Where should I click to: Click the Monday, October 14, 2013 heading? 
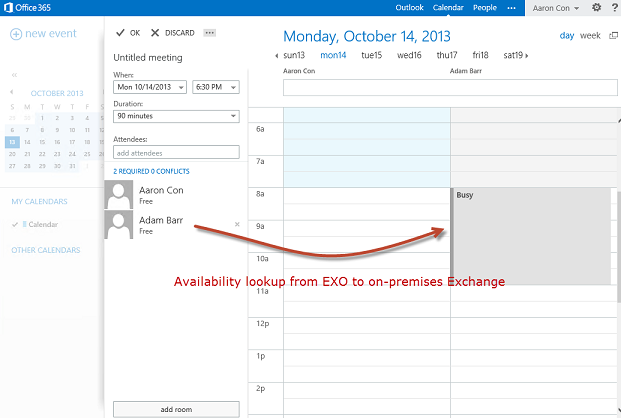[x=367, y=36]
